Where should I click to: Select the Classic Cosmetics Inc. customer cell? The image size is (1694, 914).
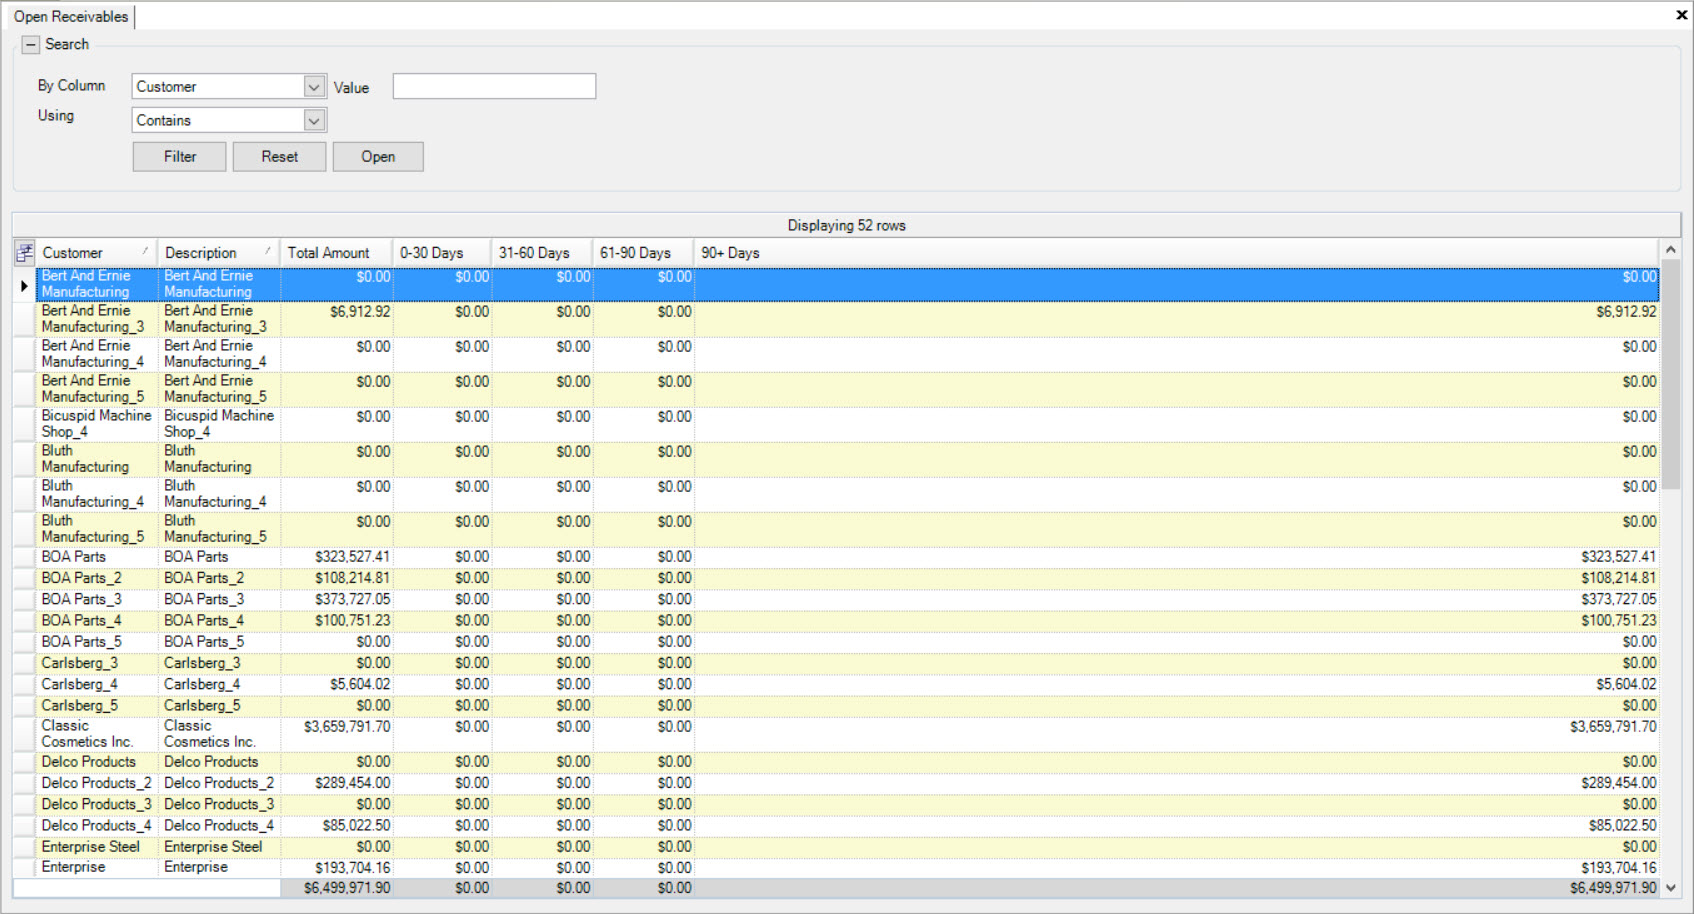[97, 735]
